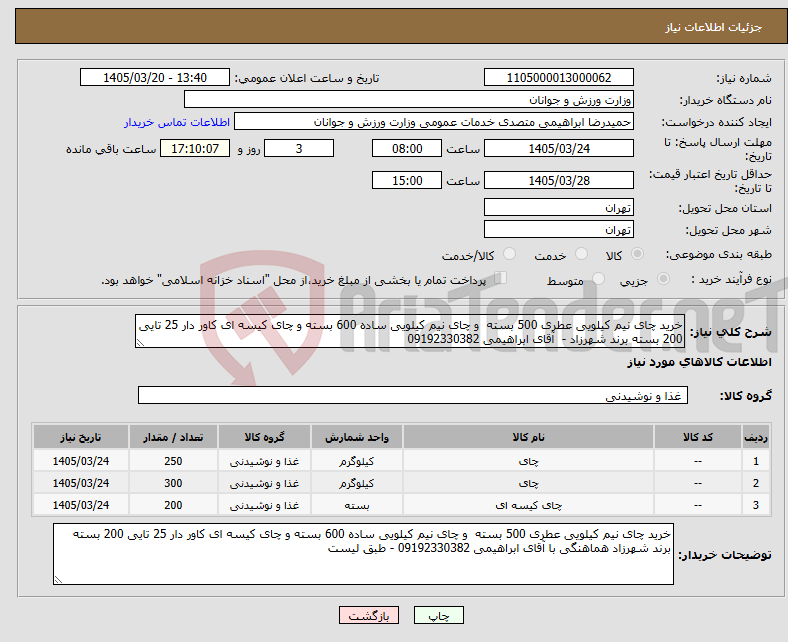Screen dimensions: 788x642
Task: Click the remaining days field showing 3
Action: 299,148
